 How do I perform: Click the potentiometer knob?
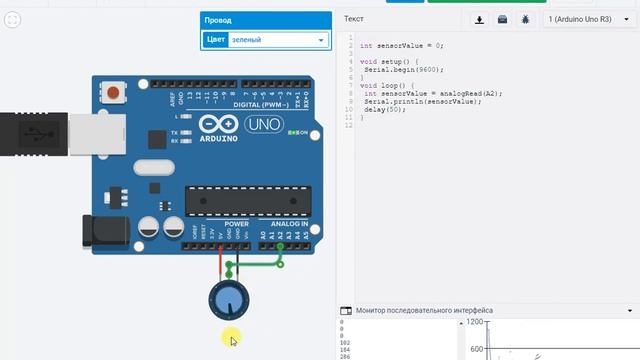tap(229, 301)
